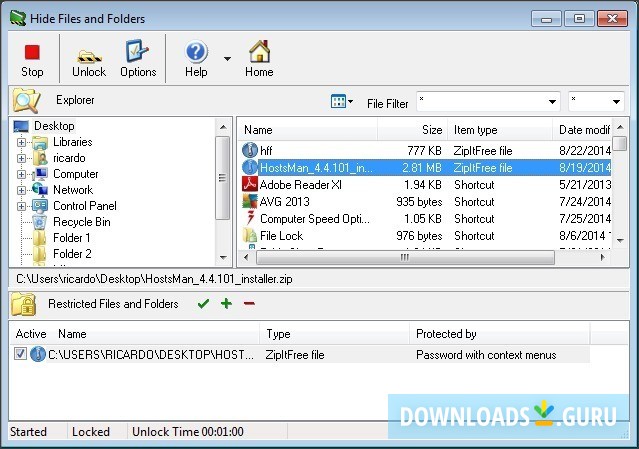Expand the ricardo tree node
This screenshot has height=449, width=639.
[21, 158]
